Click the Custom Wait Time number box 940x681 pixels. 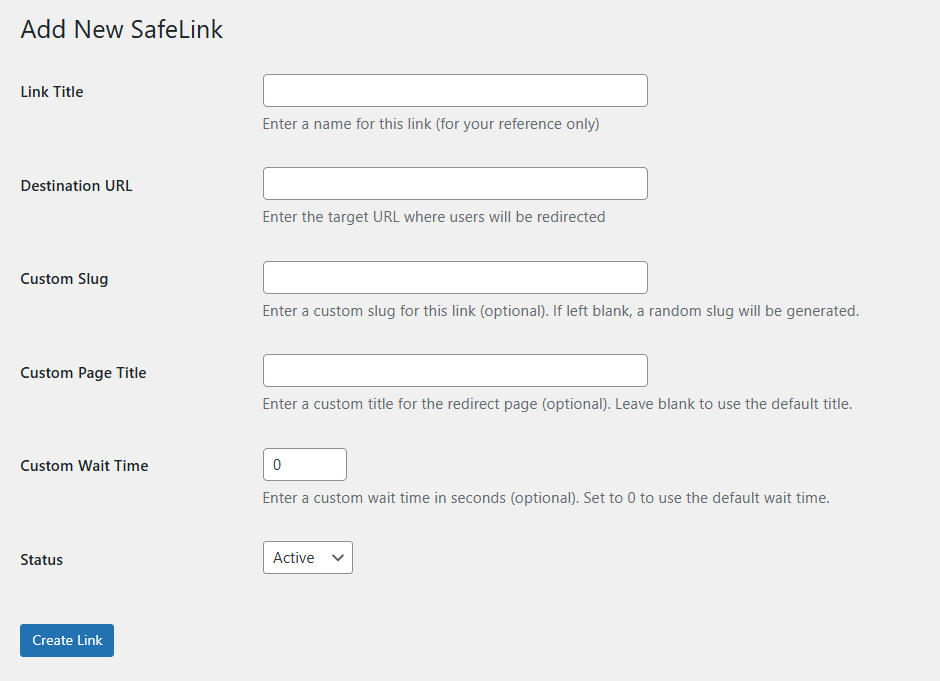coord(305,465)
